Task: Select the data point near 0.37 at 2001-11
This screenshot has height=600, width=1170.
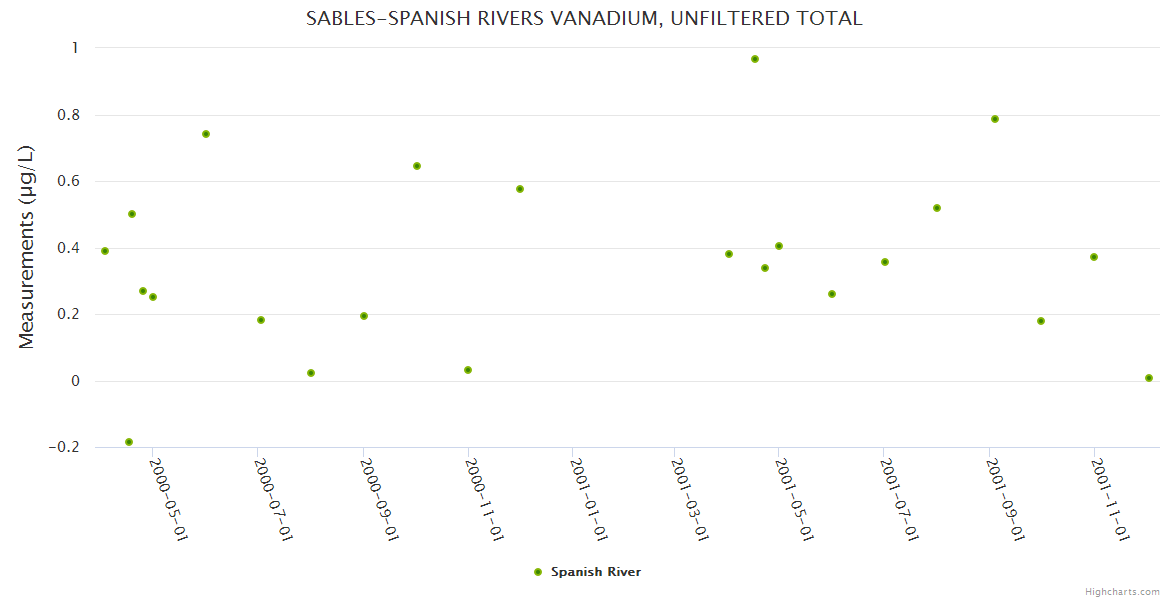Action: 1094,257
